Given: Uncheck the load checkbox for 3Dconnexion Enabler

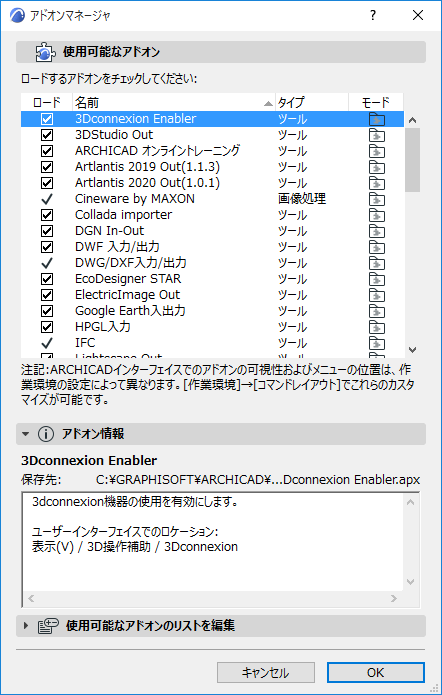Looking at the screenshot, I should (47, 119).
